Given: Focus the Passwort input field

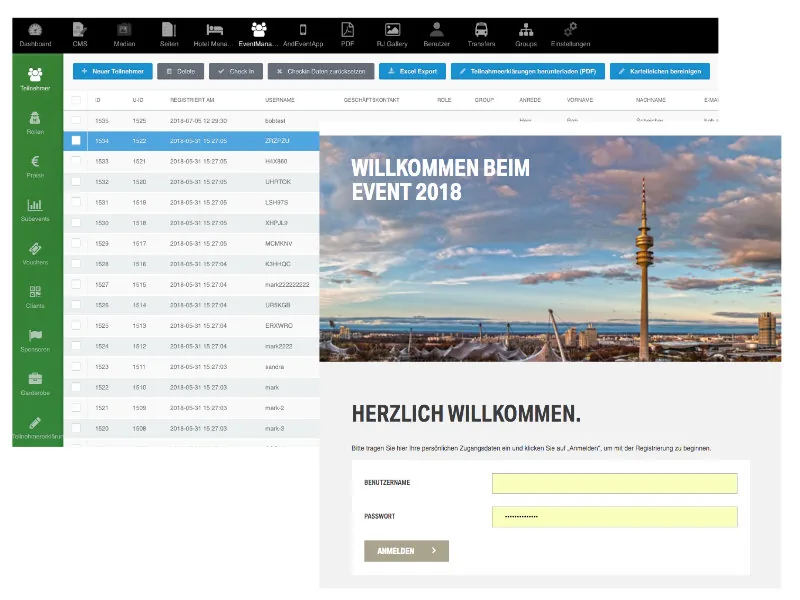Looking at the screenshot, I should pos(615,517).
